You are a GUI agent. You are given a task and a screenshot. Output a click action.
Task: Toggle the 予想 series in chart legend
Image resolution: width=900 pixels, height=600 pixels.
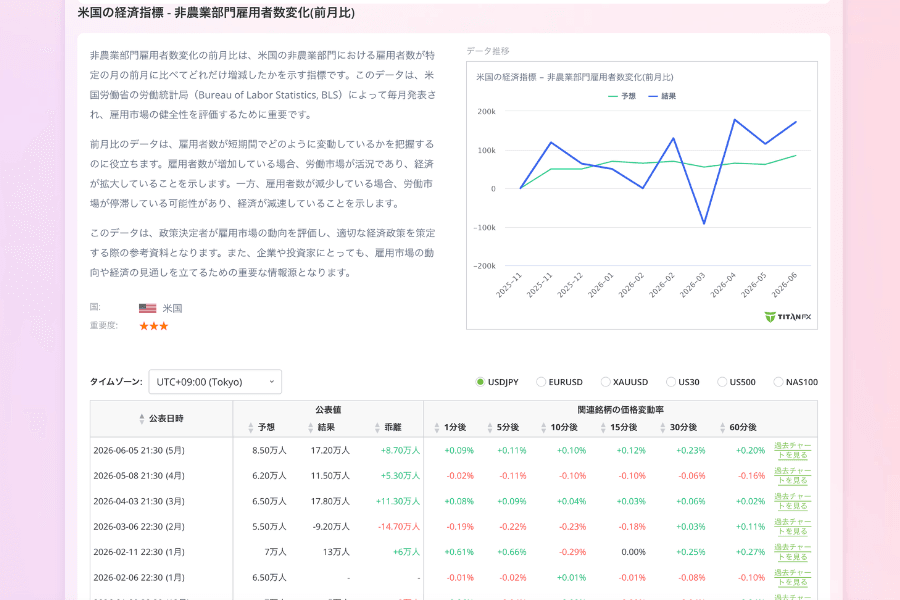pos(622,96)
